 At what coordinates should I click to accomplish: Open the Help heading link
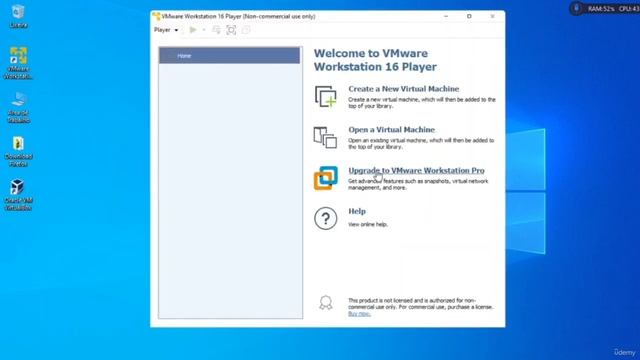(x=357, y=211)
